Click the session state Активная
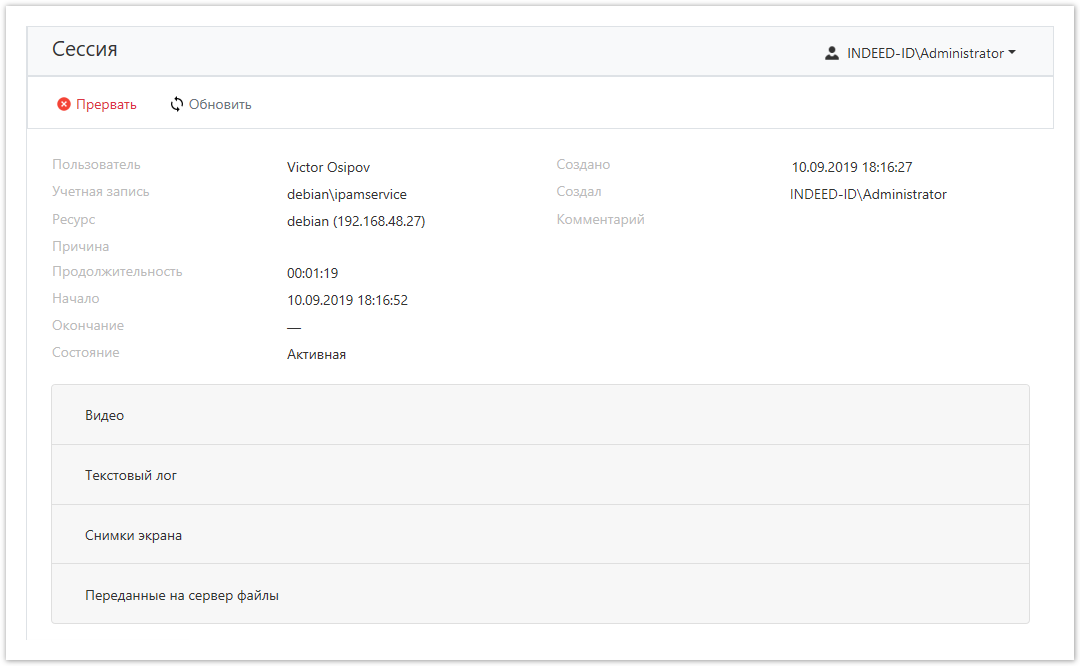The image size is (1080, 666). 316,354
